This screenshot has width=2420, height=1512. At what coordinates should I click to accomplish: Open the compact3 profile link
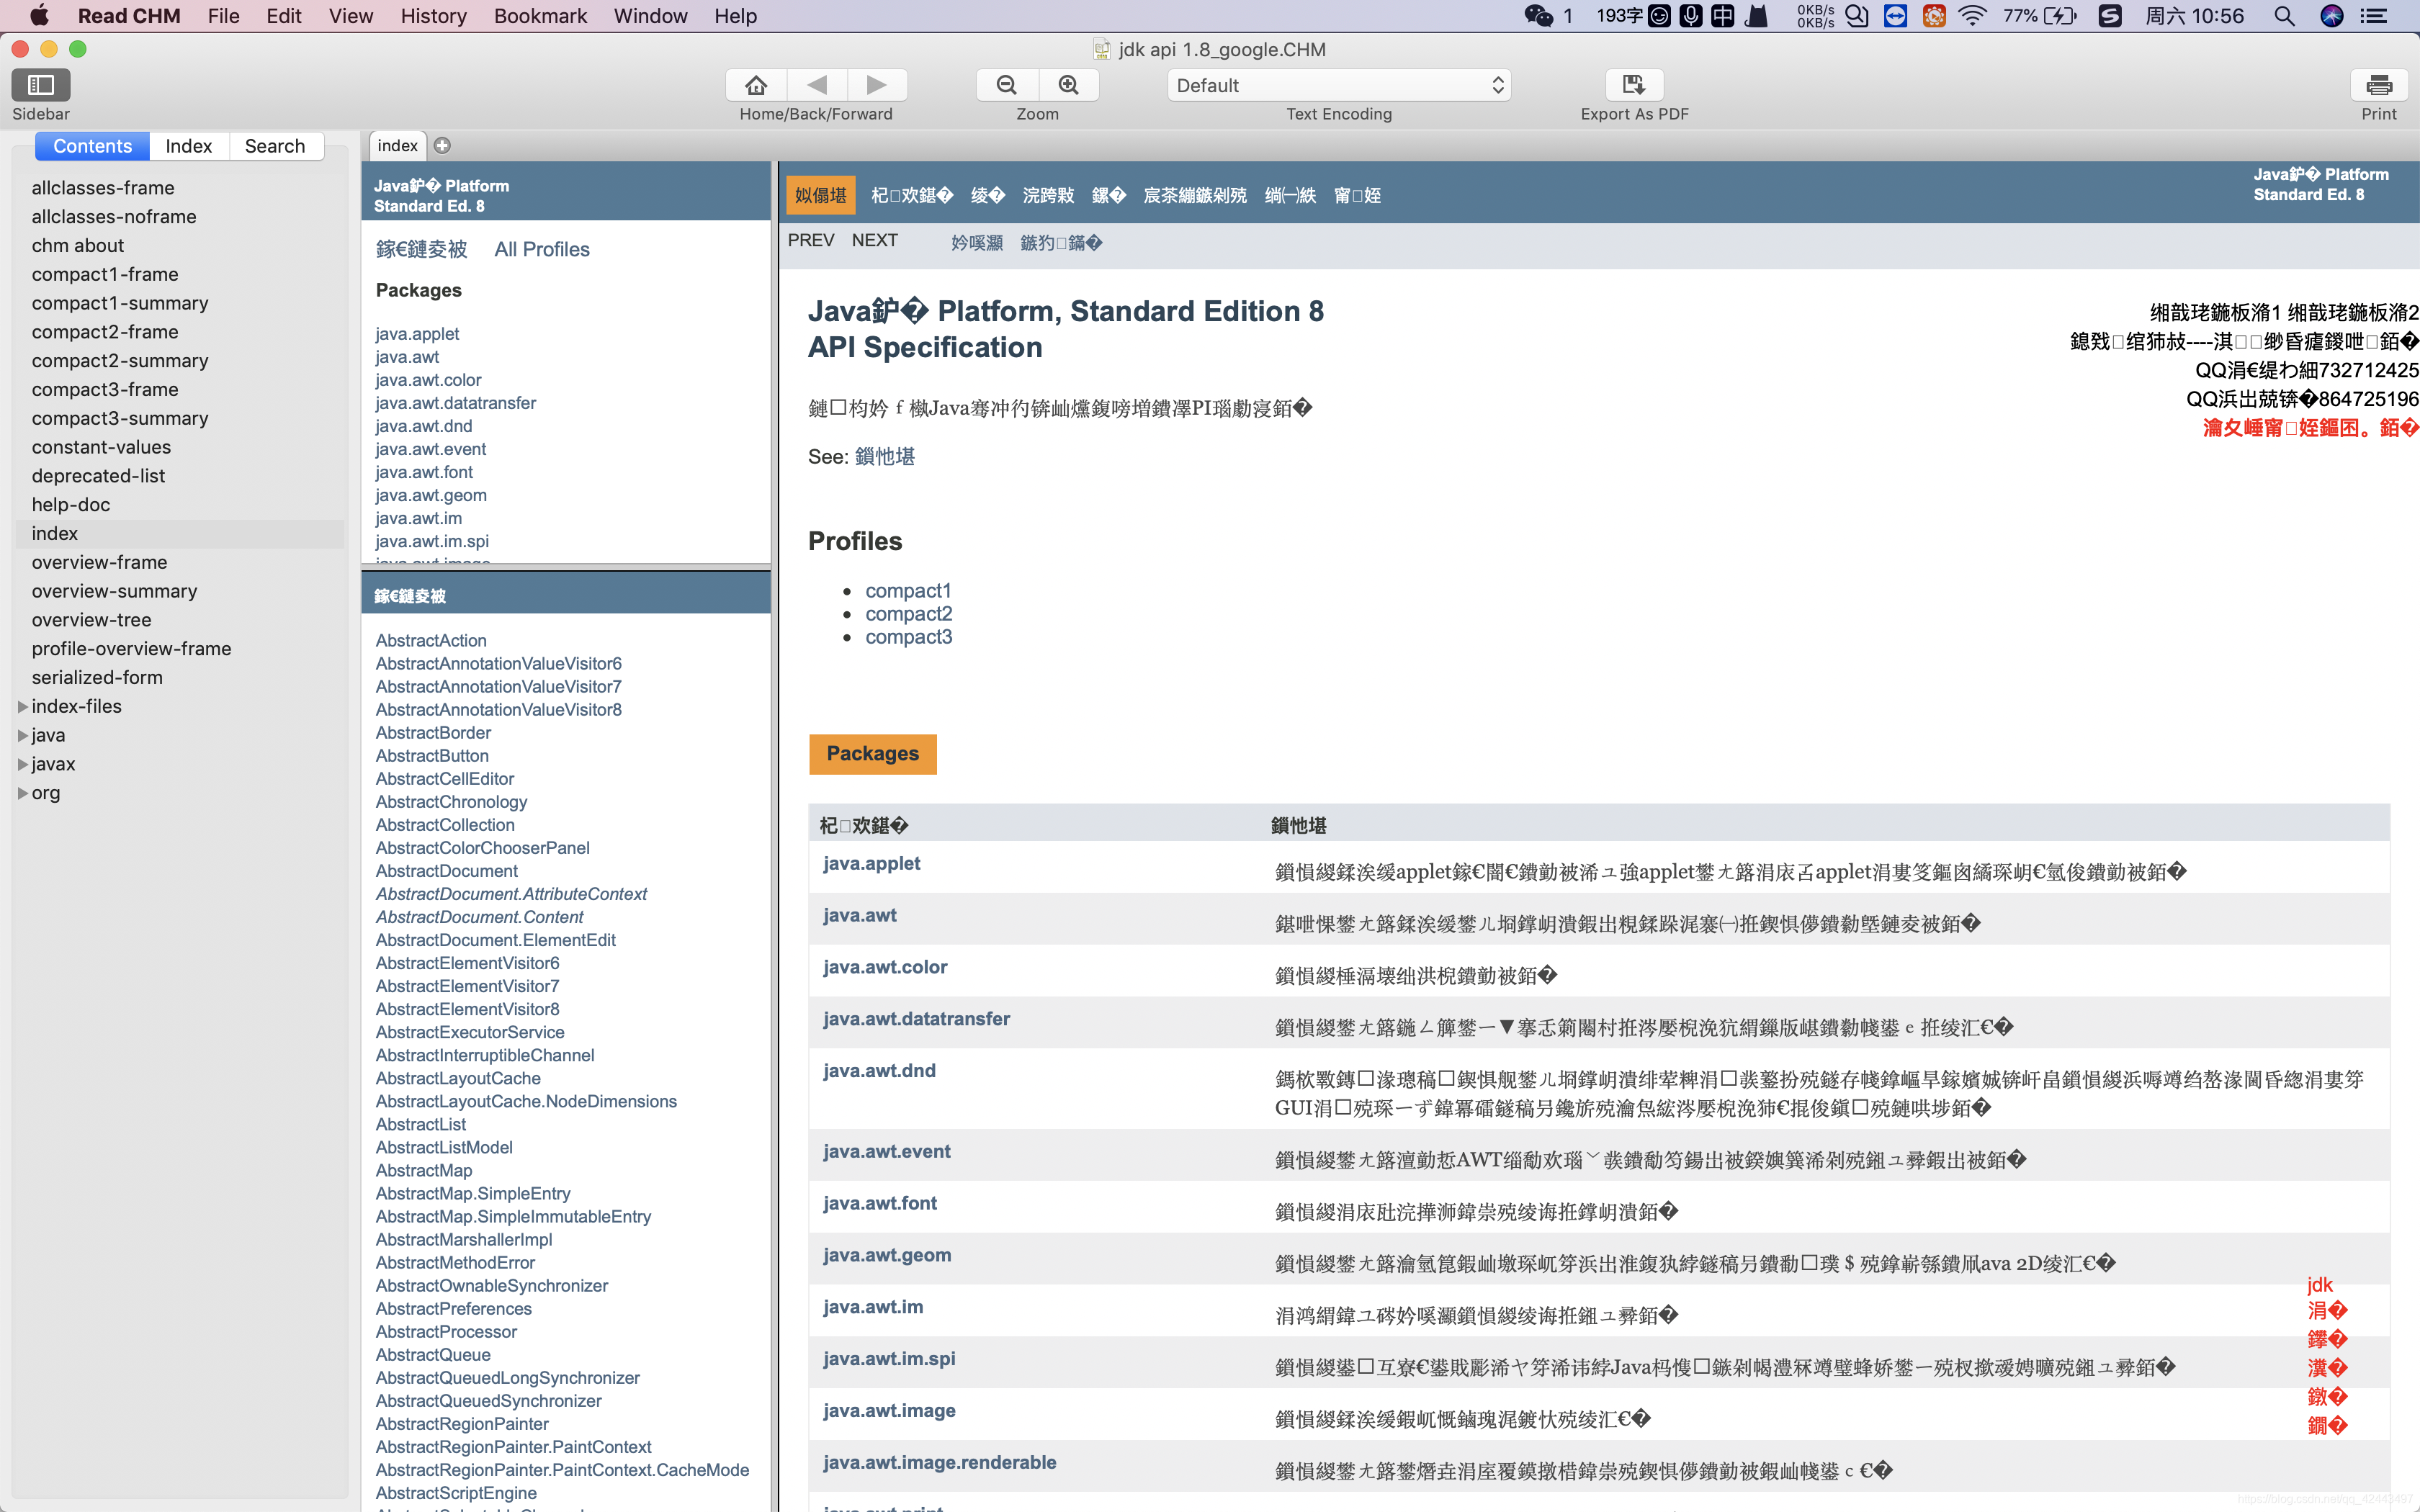pyautogui.click(x=908, y=637)
